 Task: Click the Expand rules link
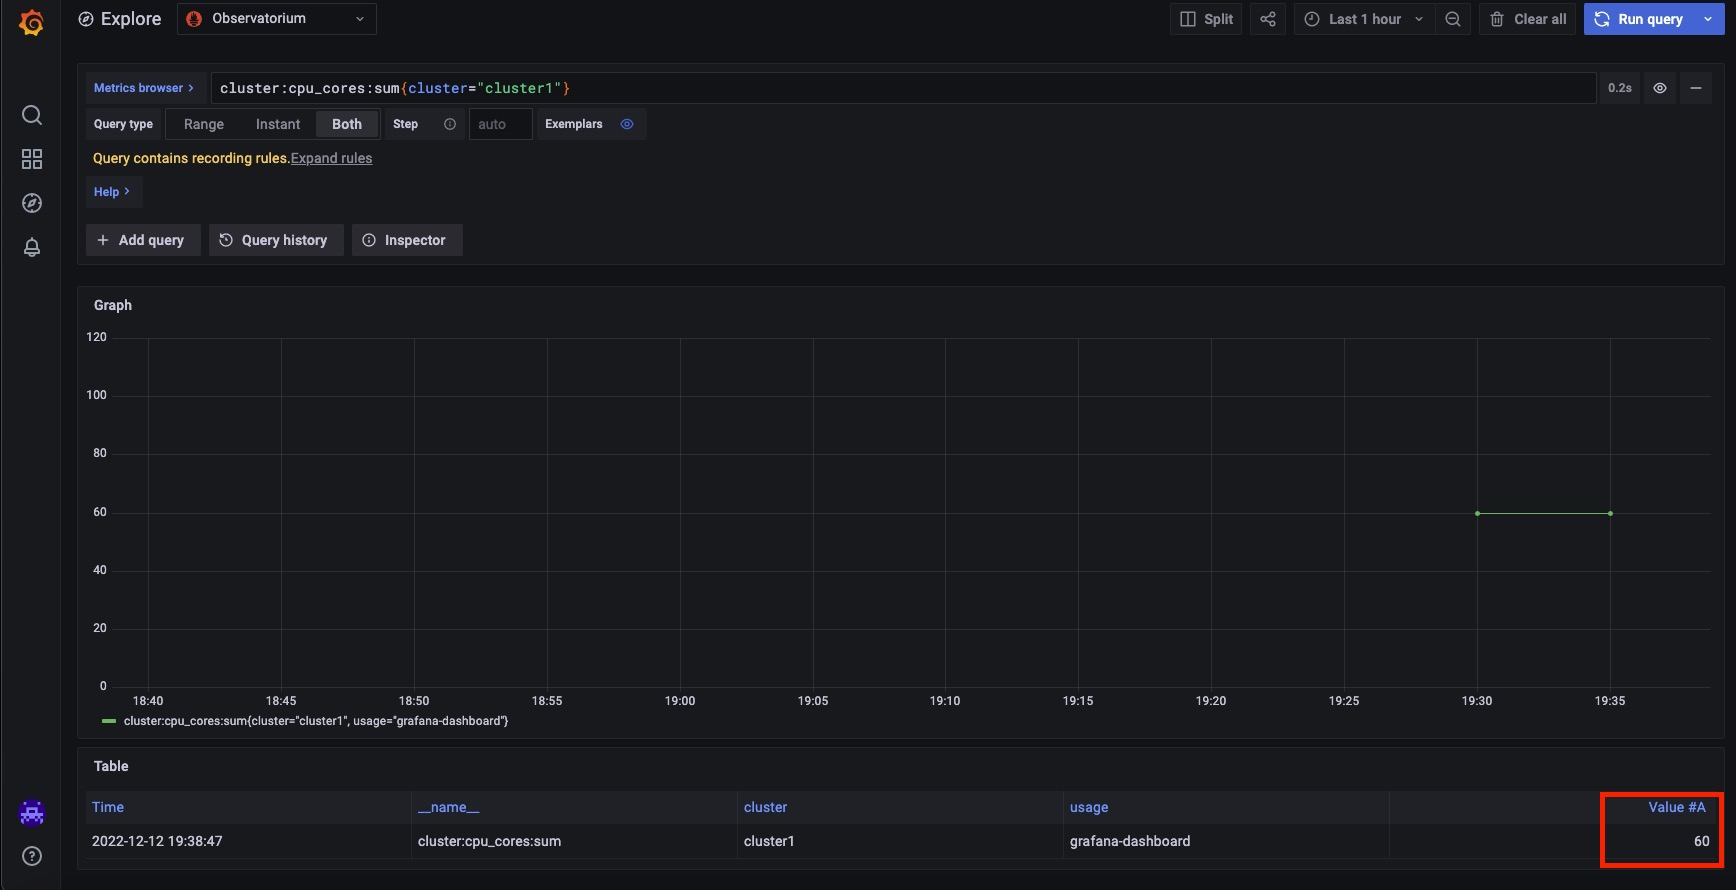point(331,158)
